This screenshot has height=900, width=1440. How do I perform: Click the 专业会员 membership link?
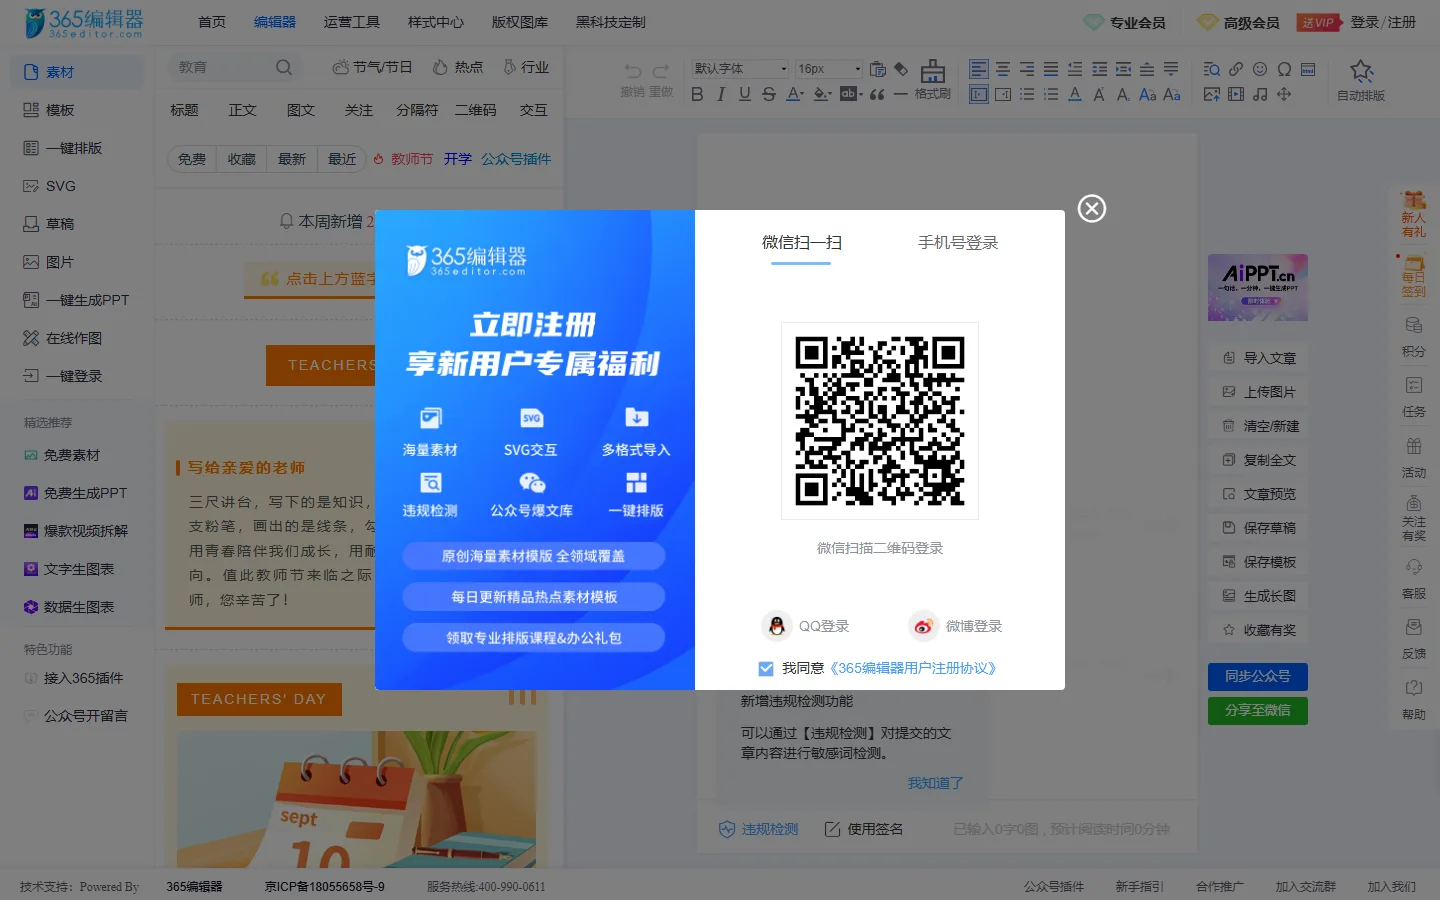[1126, 22]
